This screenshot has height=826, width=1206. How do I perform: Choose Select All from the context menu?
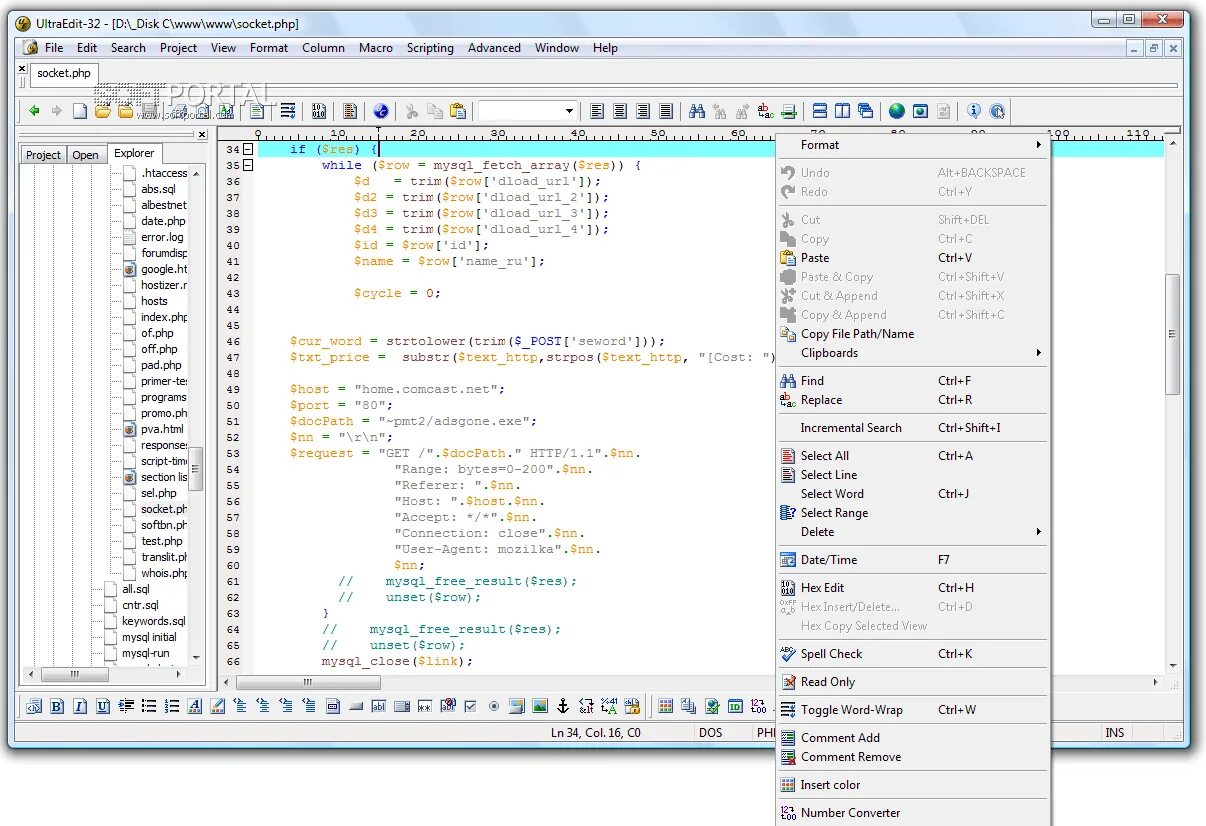[822, 455]
